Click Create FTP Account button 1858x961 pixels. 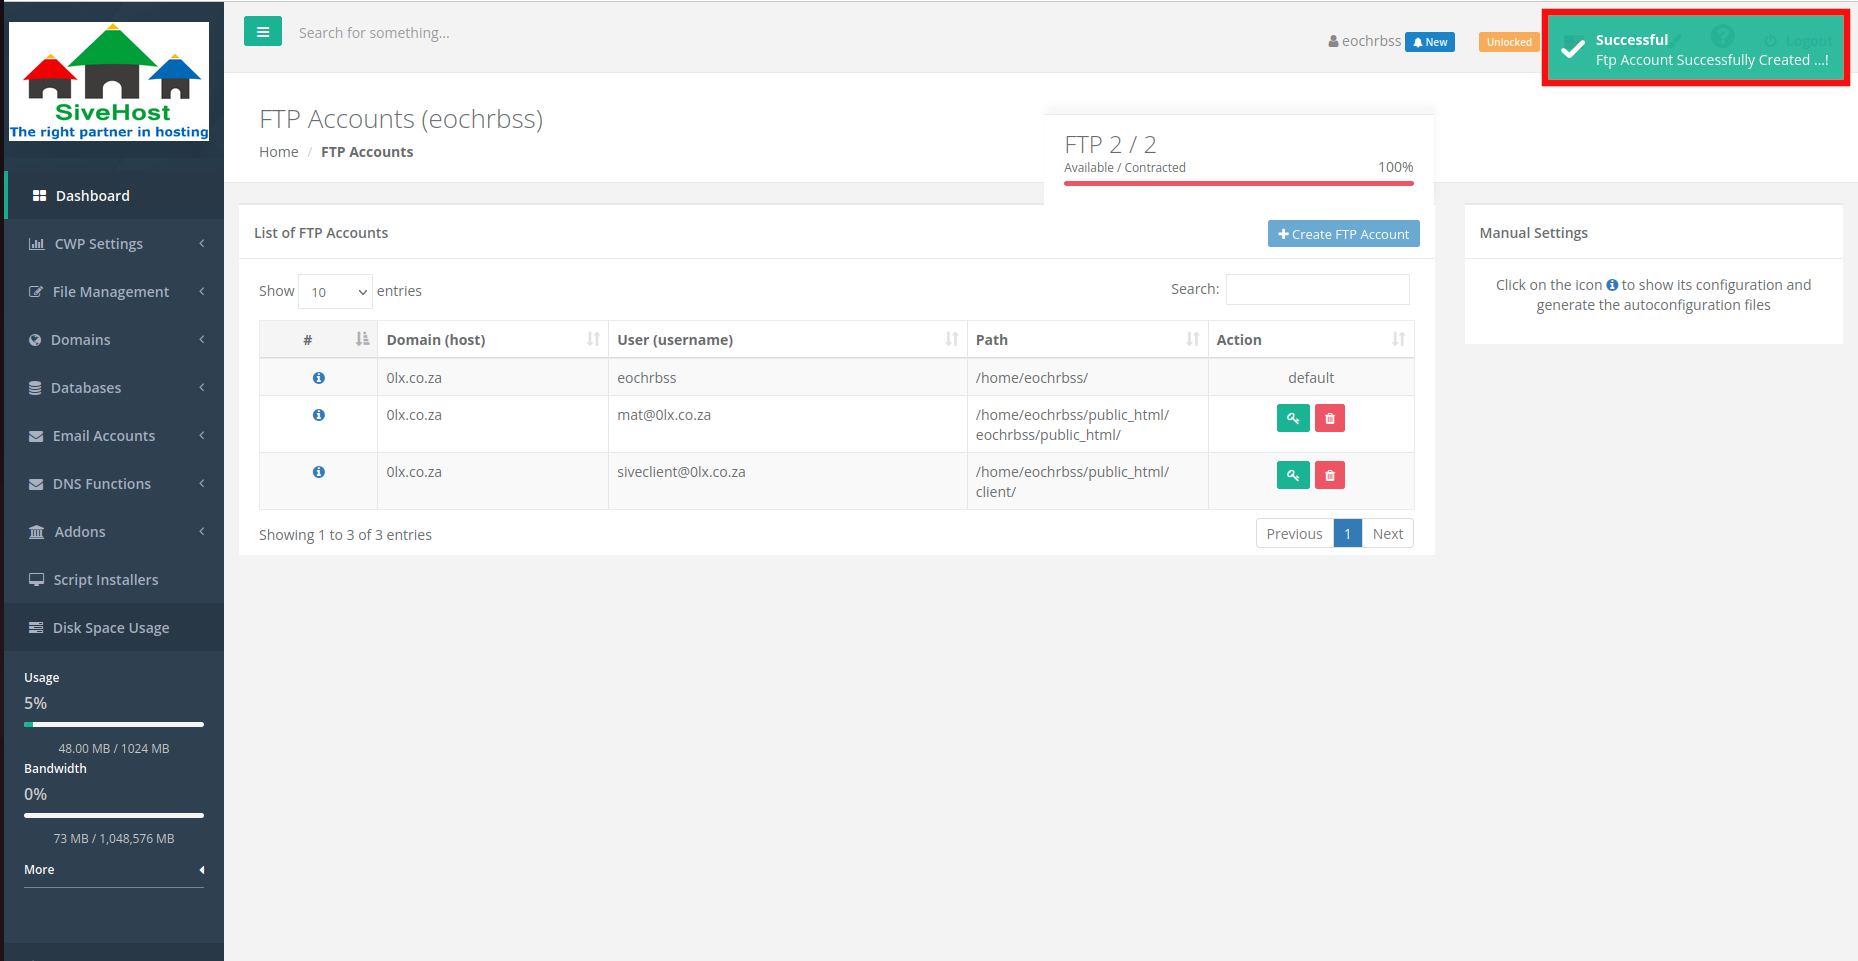[x=1344, y=234]
